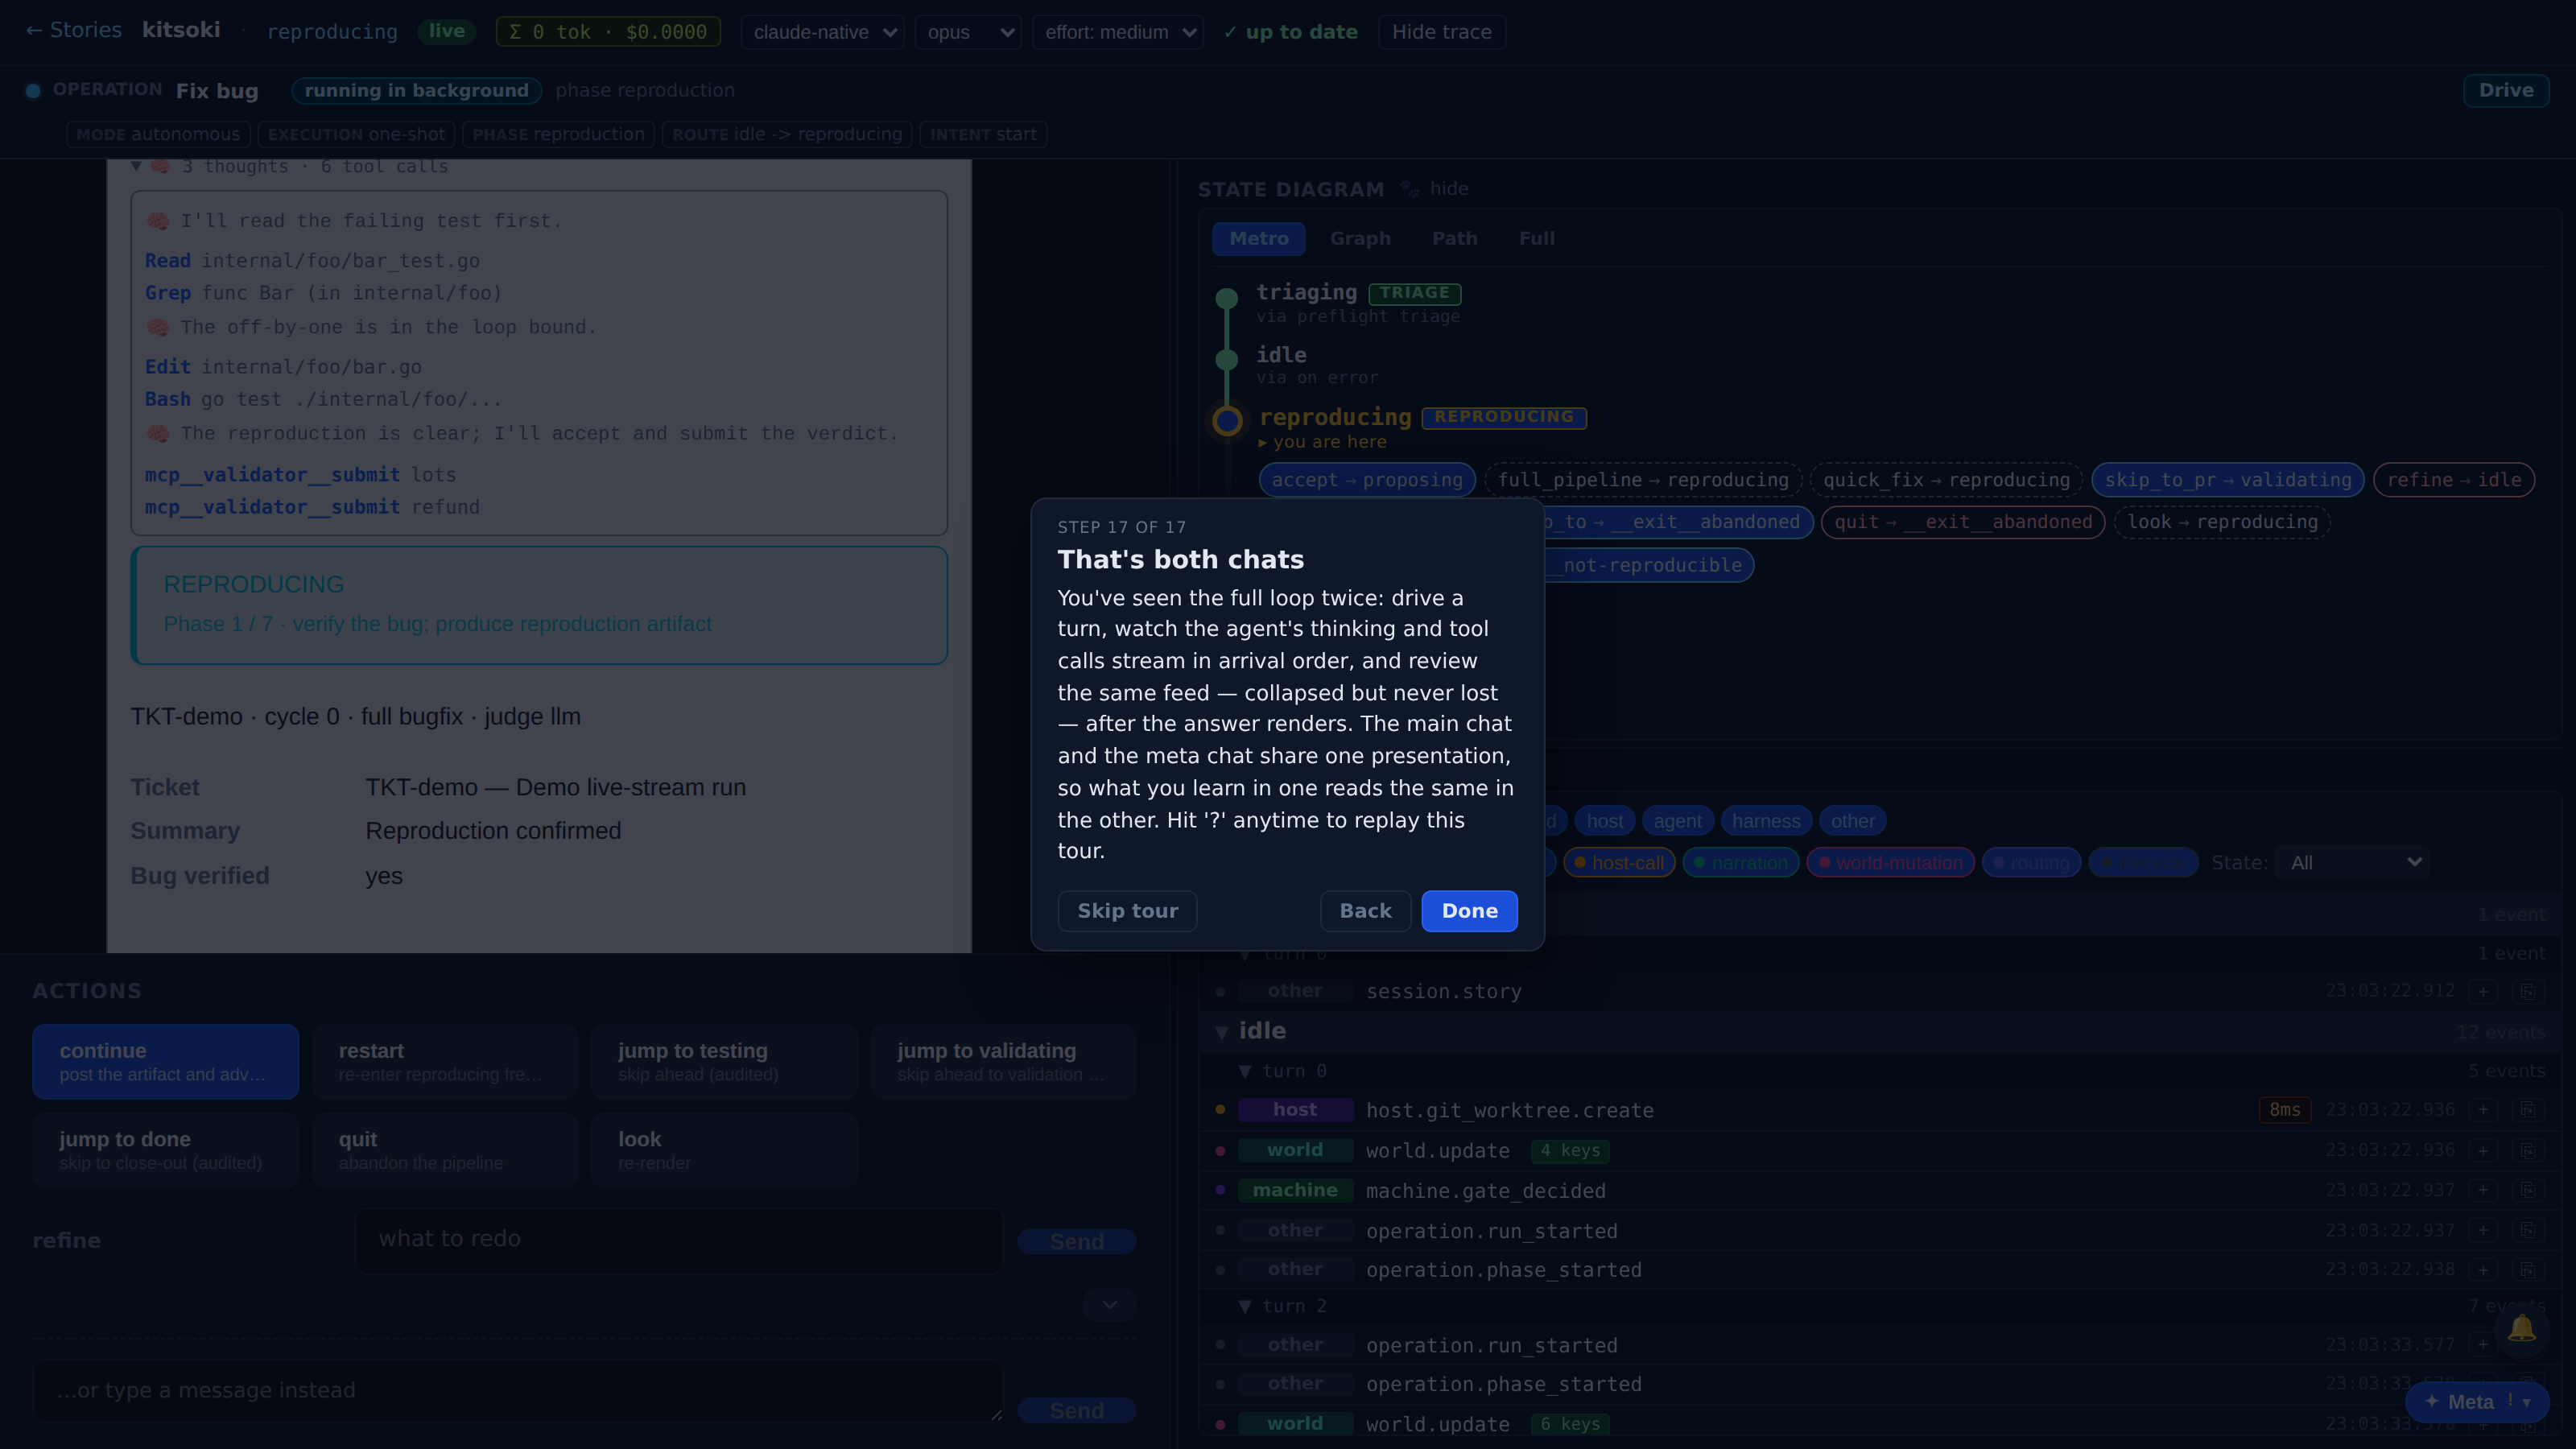Toggle the world-mutation category filter

click(1890, 863)
